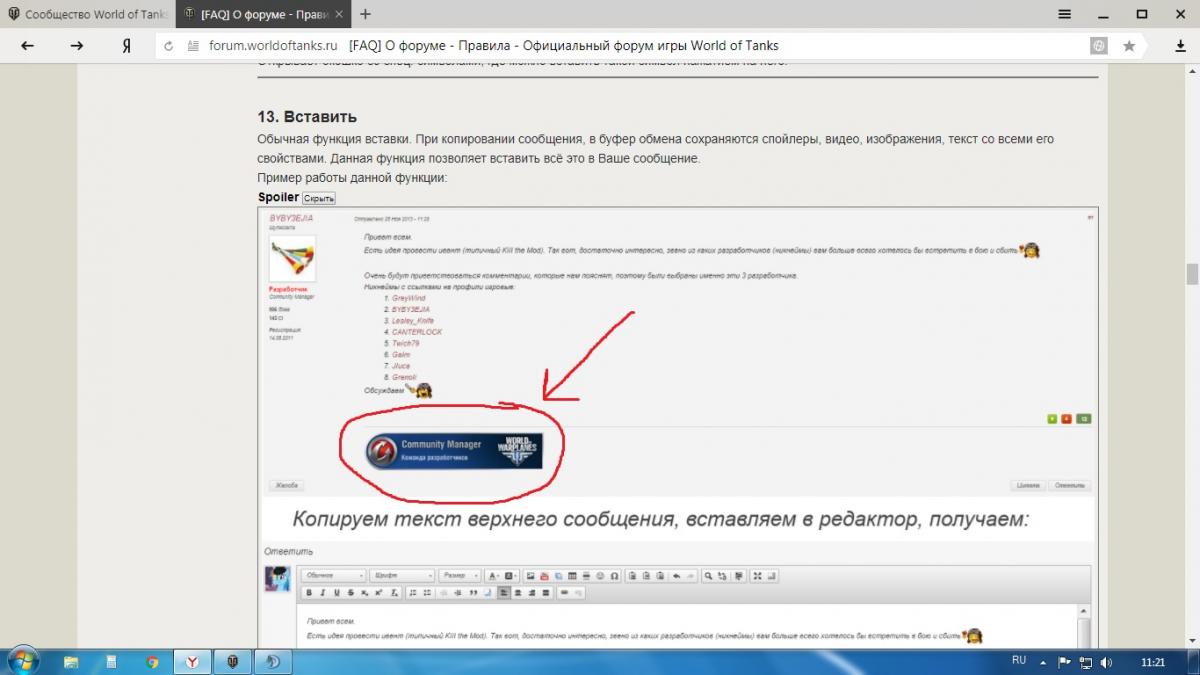1200x675 pixels.
Task: Close the [FAQ] О форуме tab
Action: coord(339,14)
